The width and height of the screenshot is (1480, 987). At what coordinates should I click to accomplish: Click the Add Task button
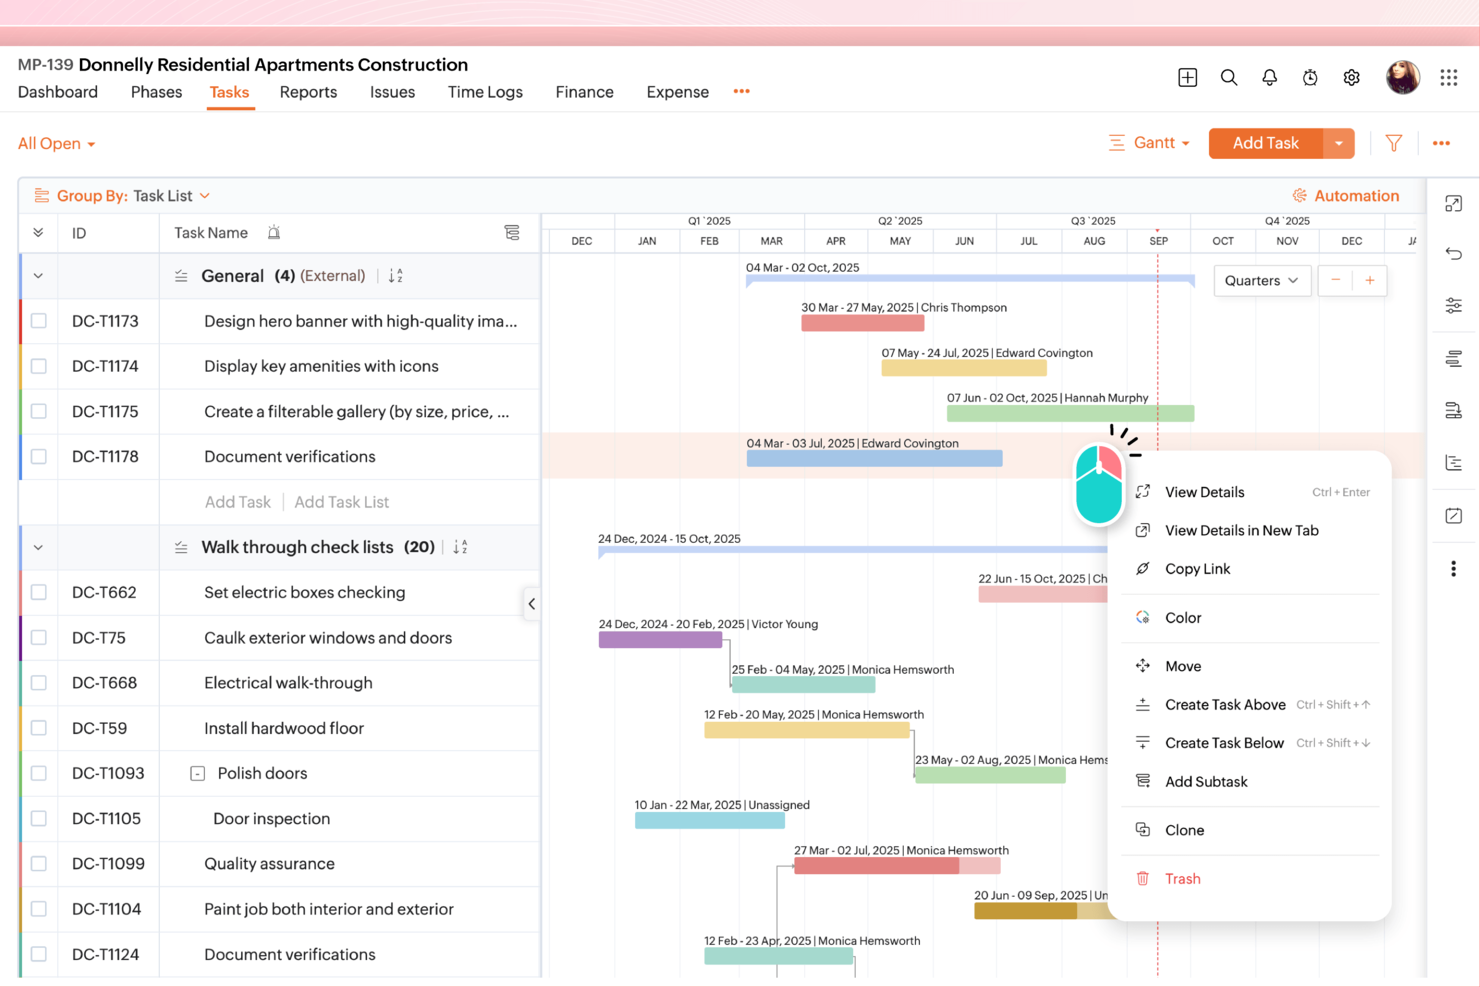pyautogui.click(x=1264, y=143)
